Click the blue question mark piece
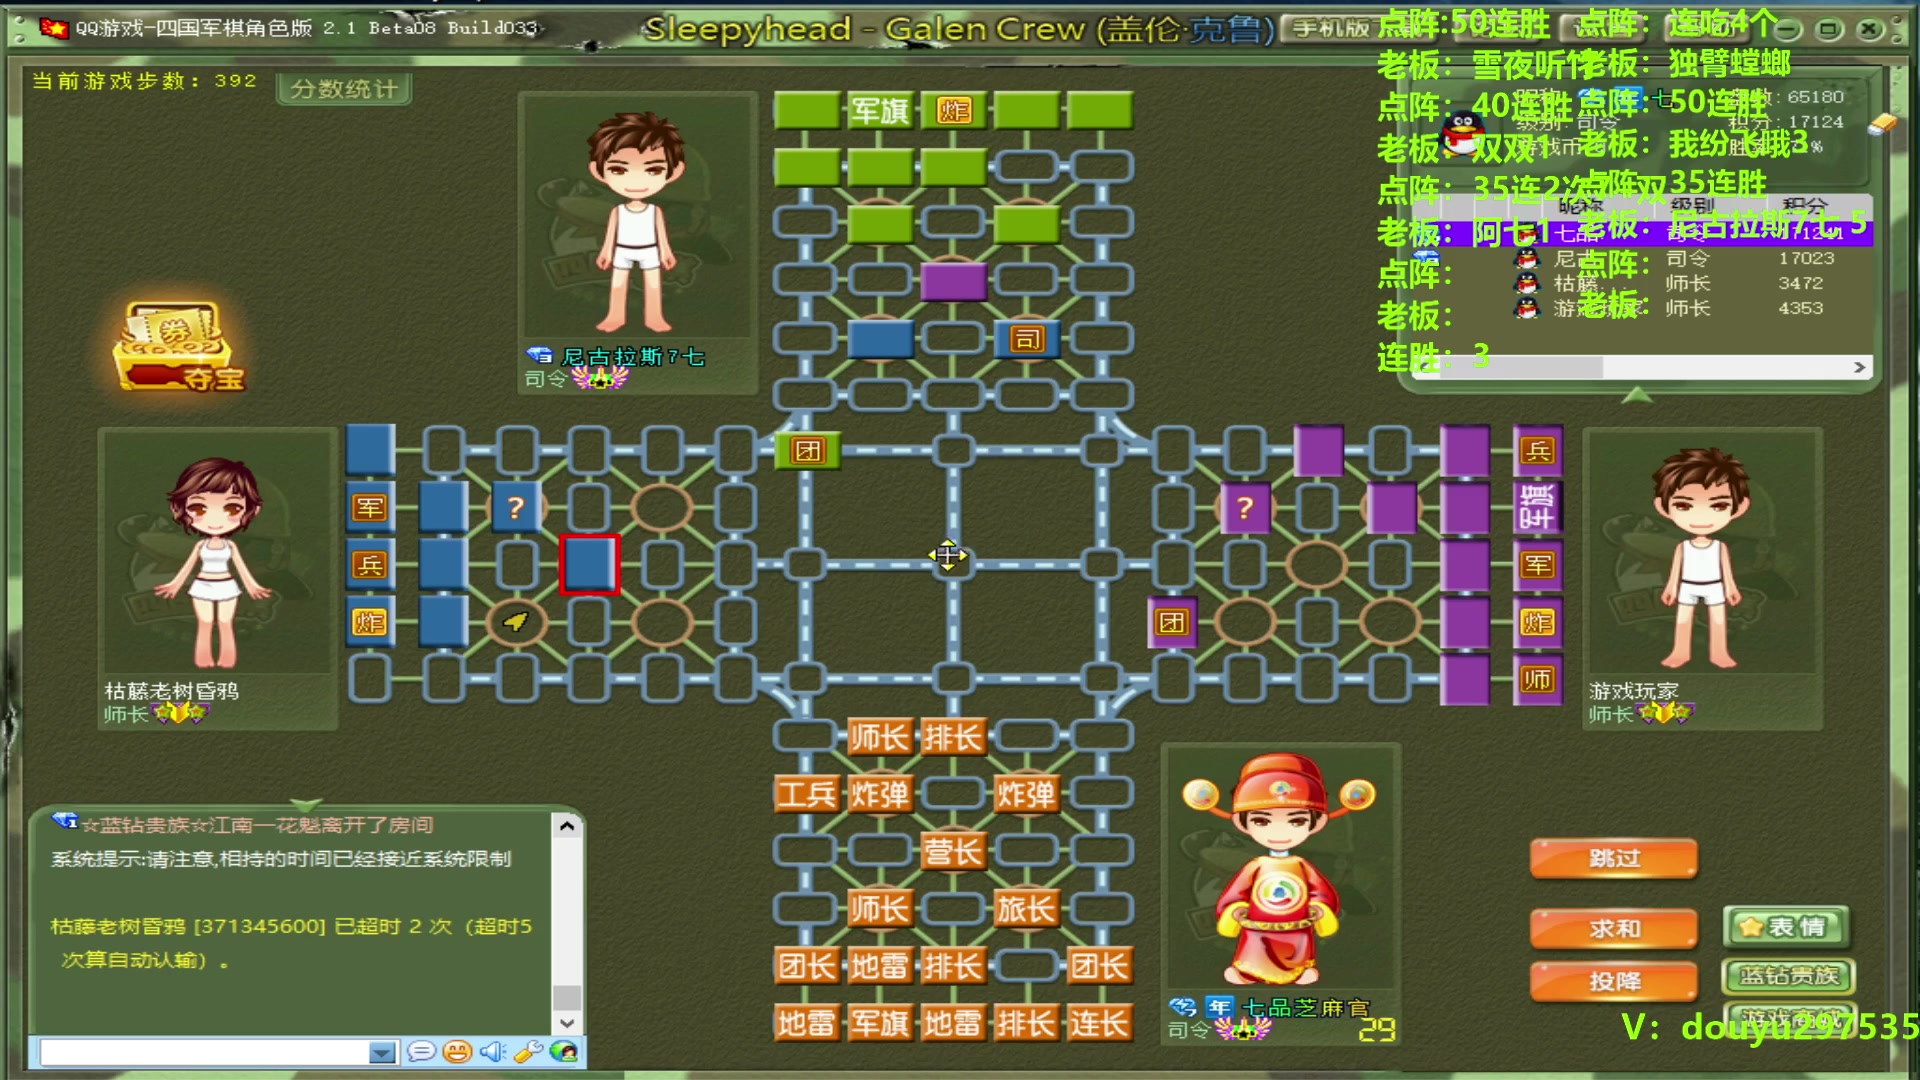This screenshot has height=1080, width=1920. pyautogui.click(x=516, y=508)
